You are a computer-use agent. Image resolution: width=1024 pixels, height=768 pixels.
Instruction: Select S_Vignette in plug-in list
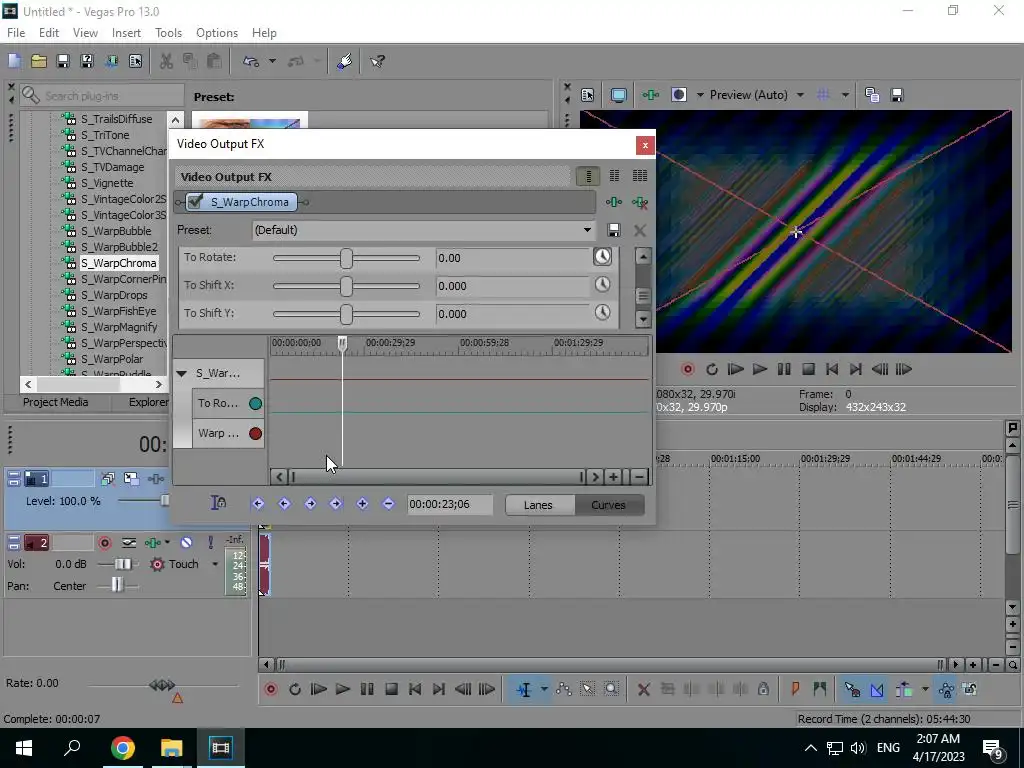click(106, 183)
